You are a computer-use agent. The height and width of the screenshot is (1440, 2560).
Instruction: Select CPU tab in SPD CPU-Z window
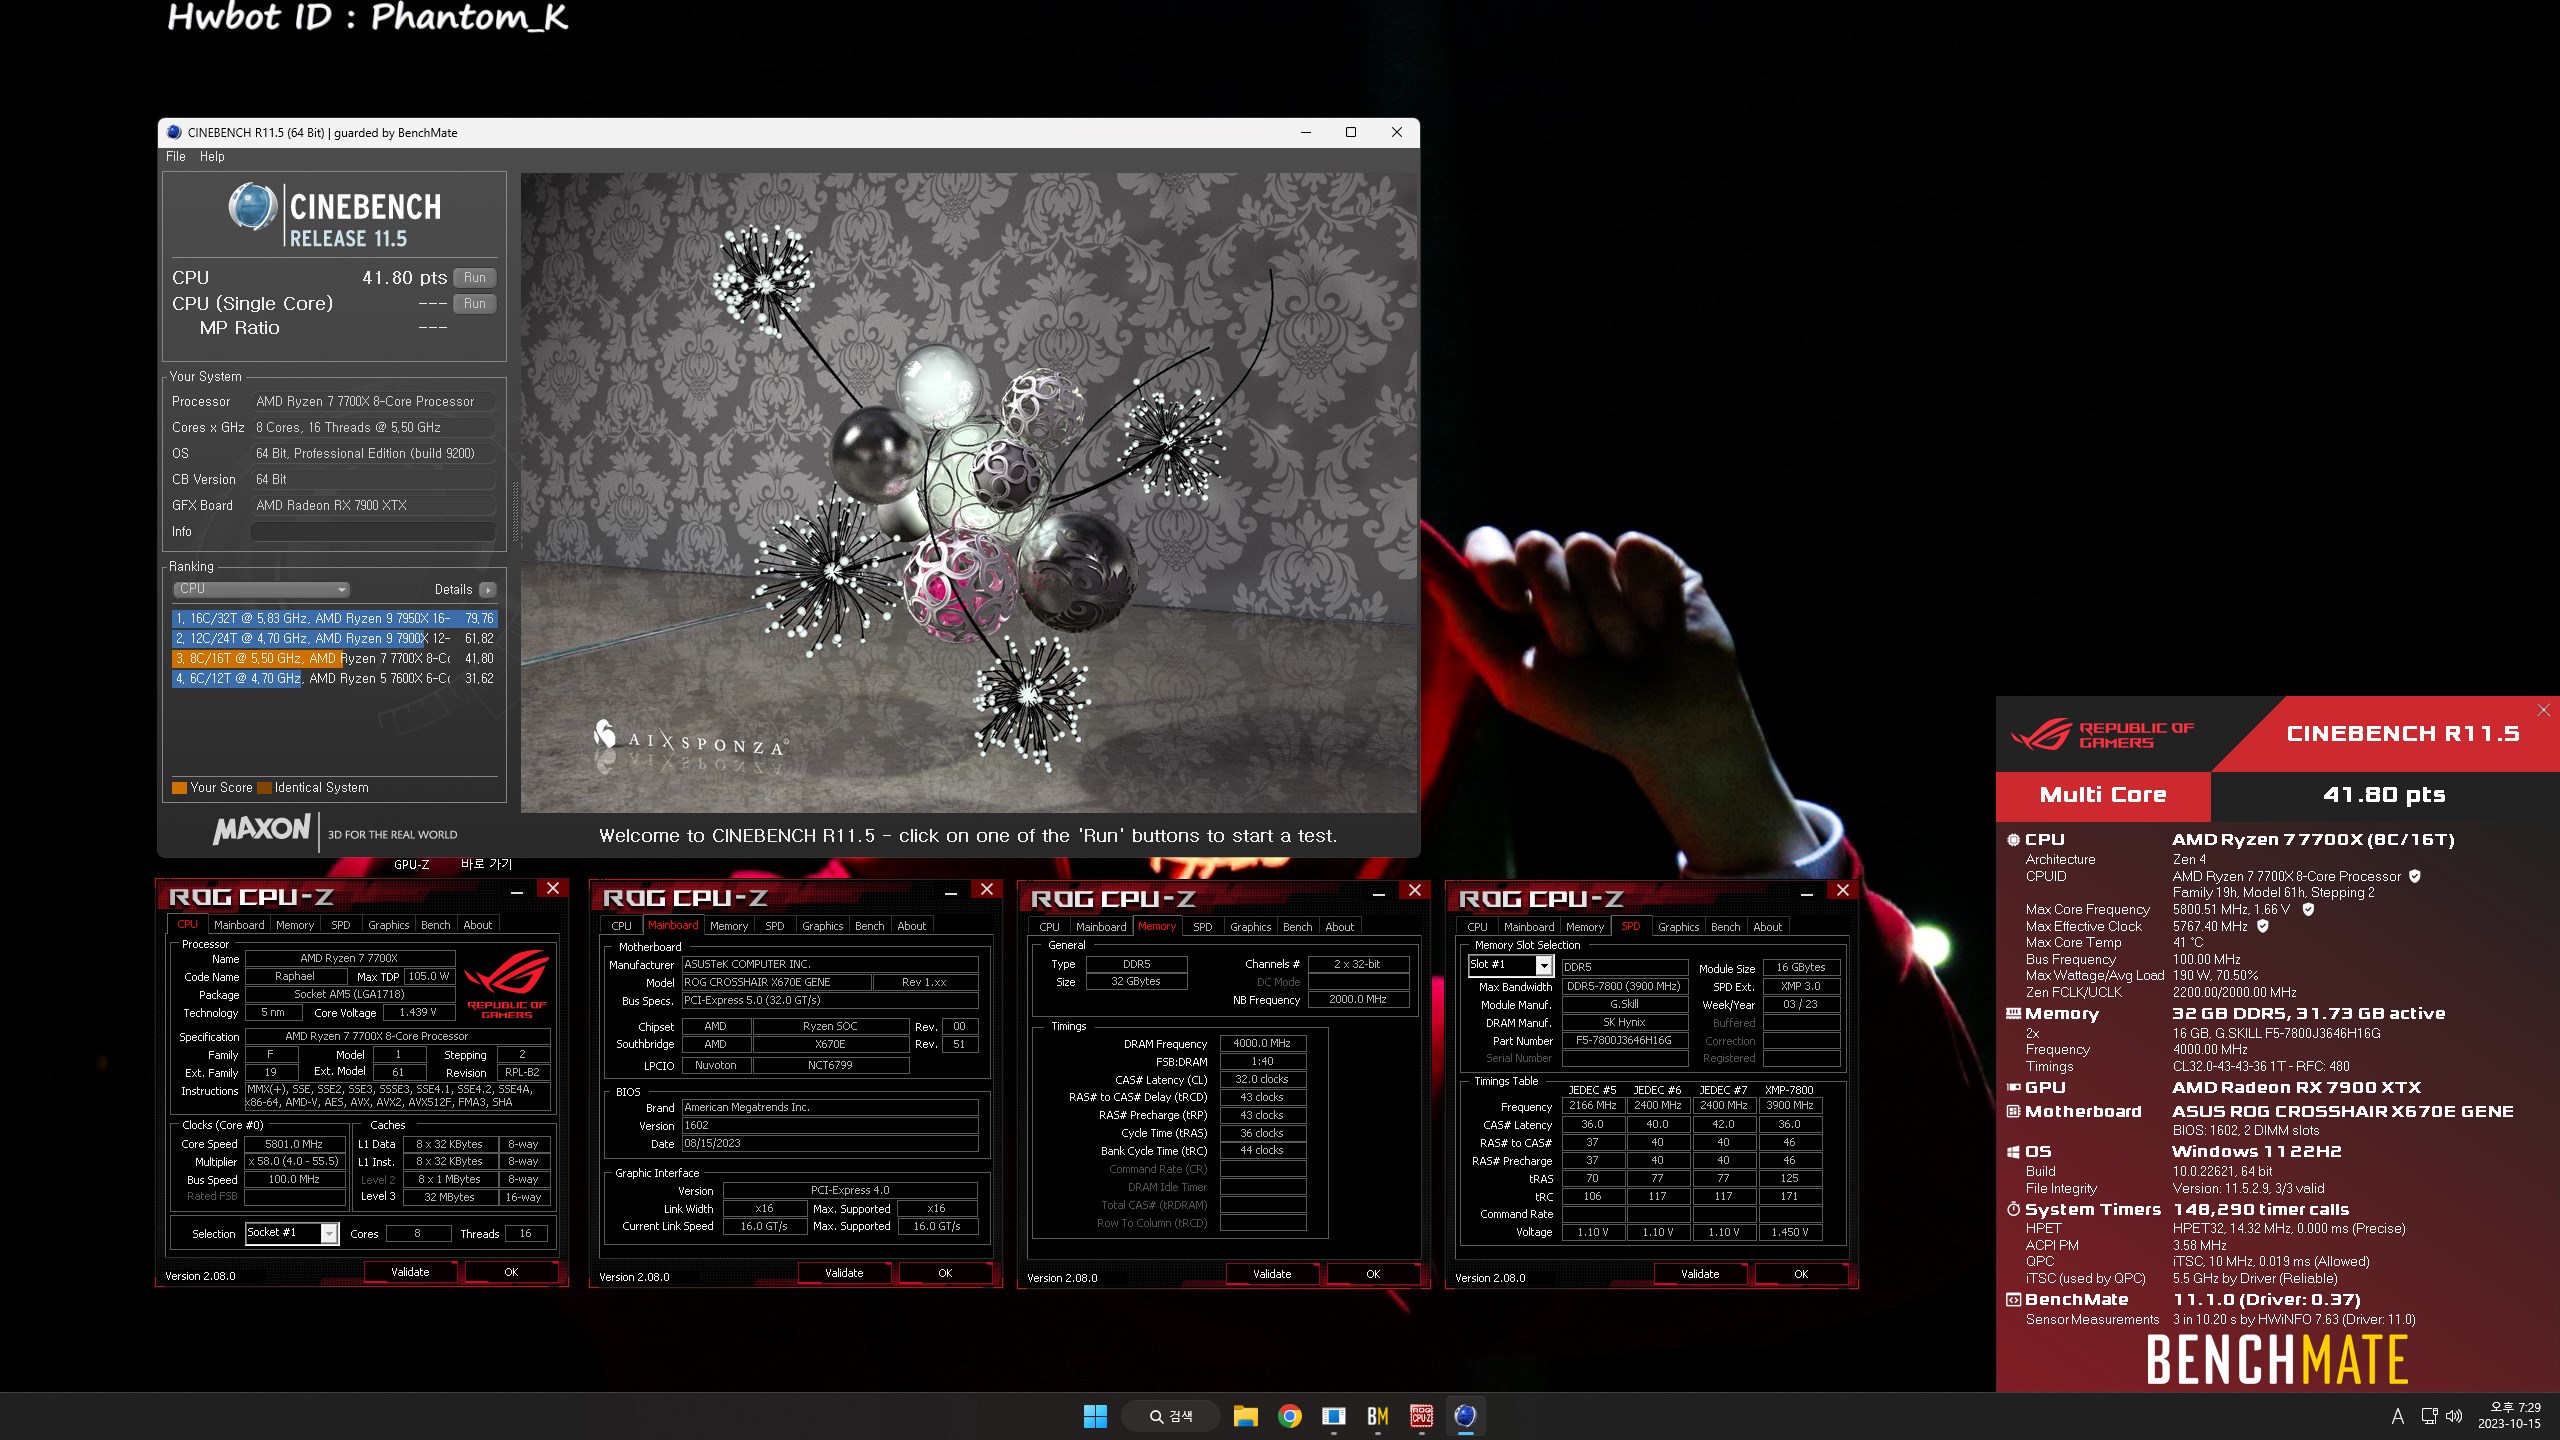click(1477, 927)
